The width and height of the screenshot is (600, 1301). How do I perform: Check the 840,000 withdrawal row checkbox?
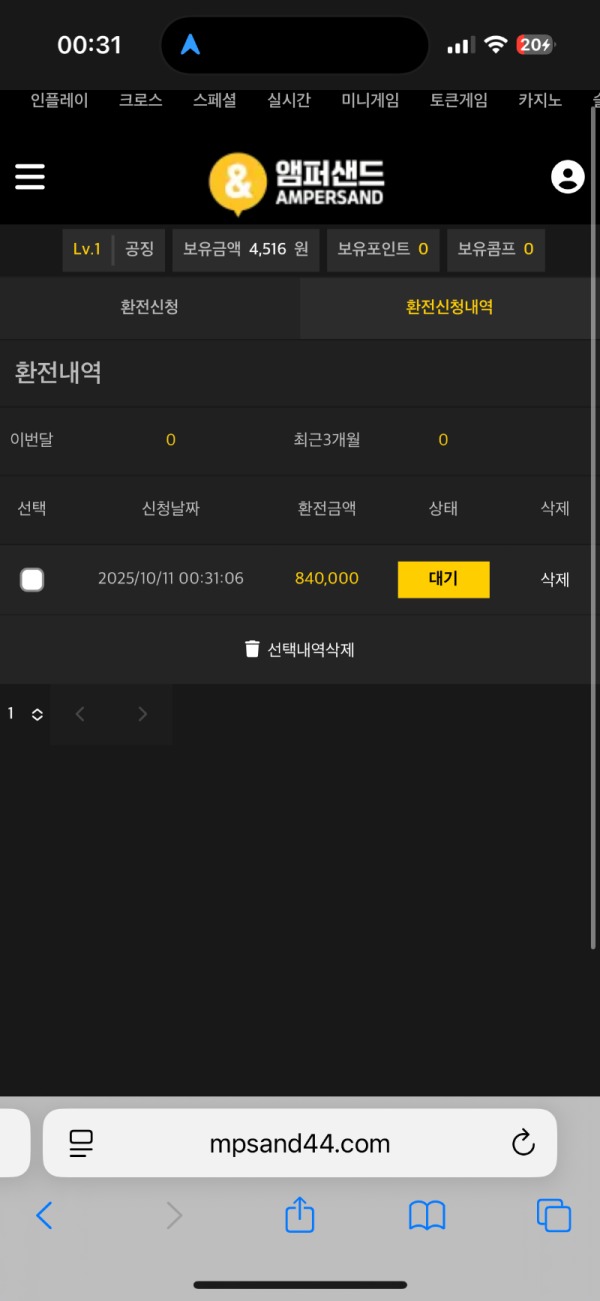32,579
